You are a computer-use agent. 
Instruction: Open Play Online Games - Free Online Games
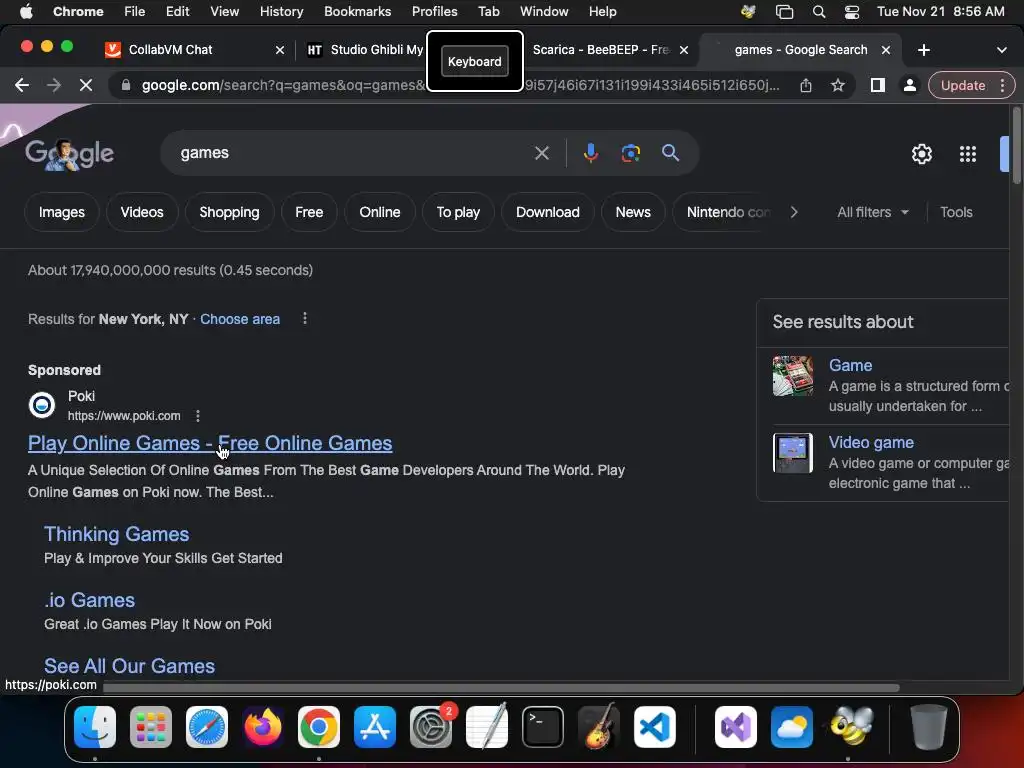(x=210, y=443)
